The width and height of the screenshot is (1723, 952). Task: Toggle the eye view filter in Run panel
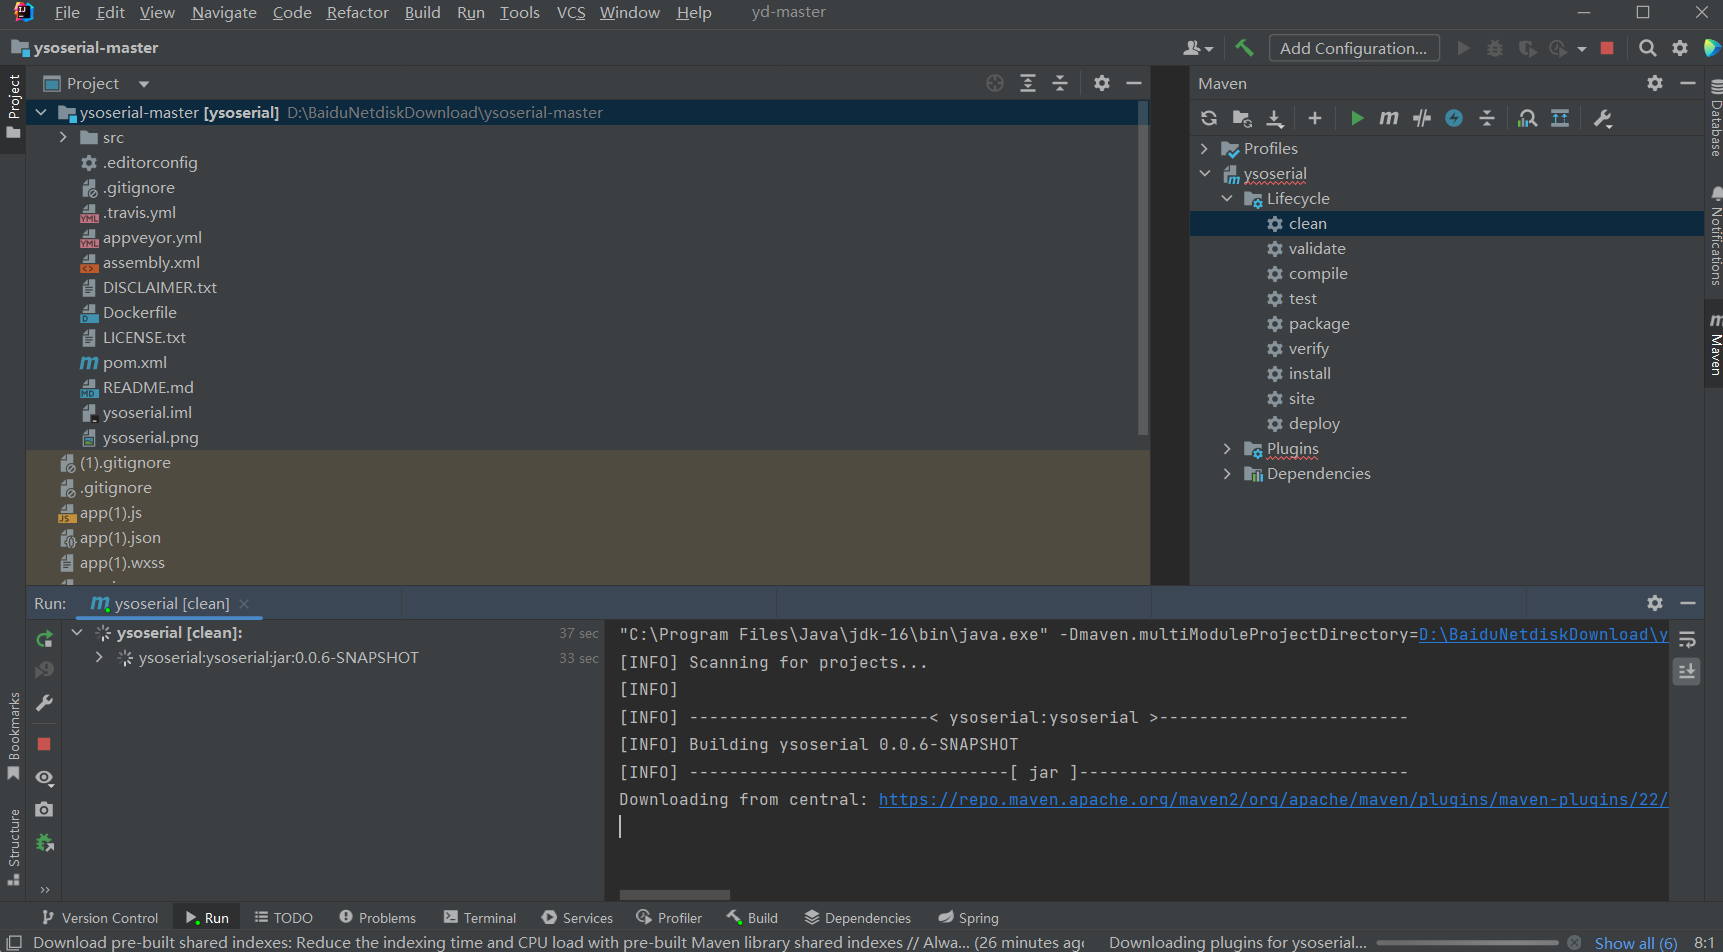tap(44, 777)
